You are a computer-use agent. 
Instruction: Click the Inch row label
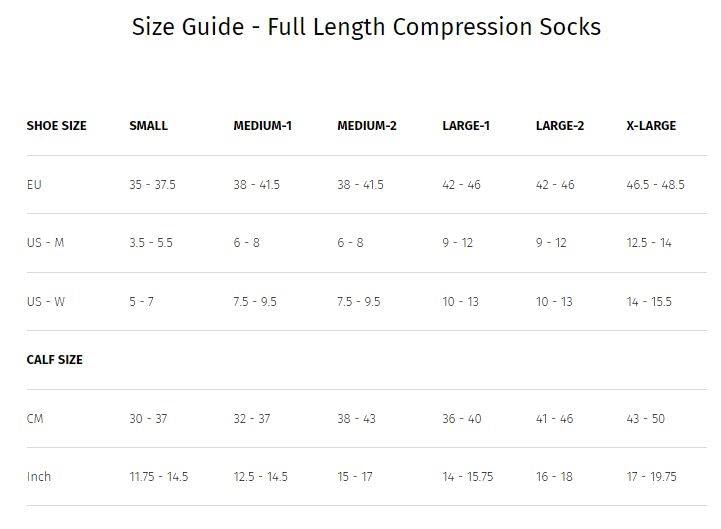[39, 477]
